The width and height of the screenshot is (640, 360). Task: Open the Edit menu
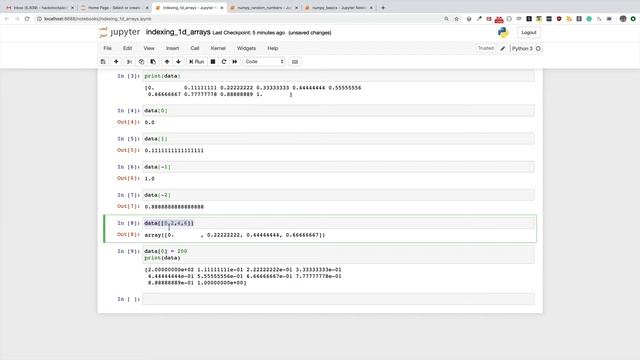(127, 48)
